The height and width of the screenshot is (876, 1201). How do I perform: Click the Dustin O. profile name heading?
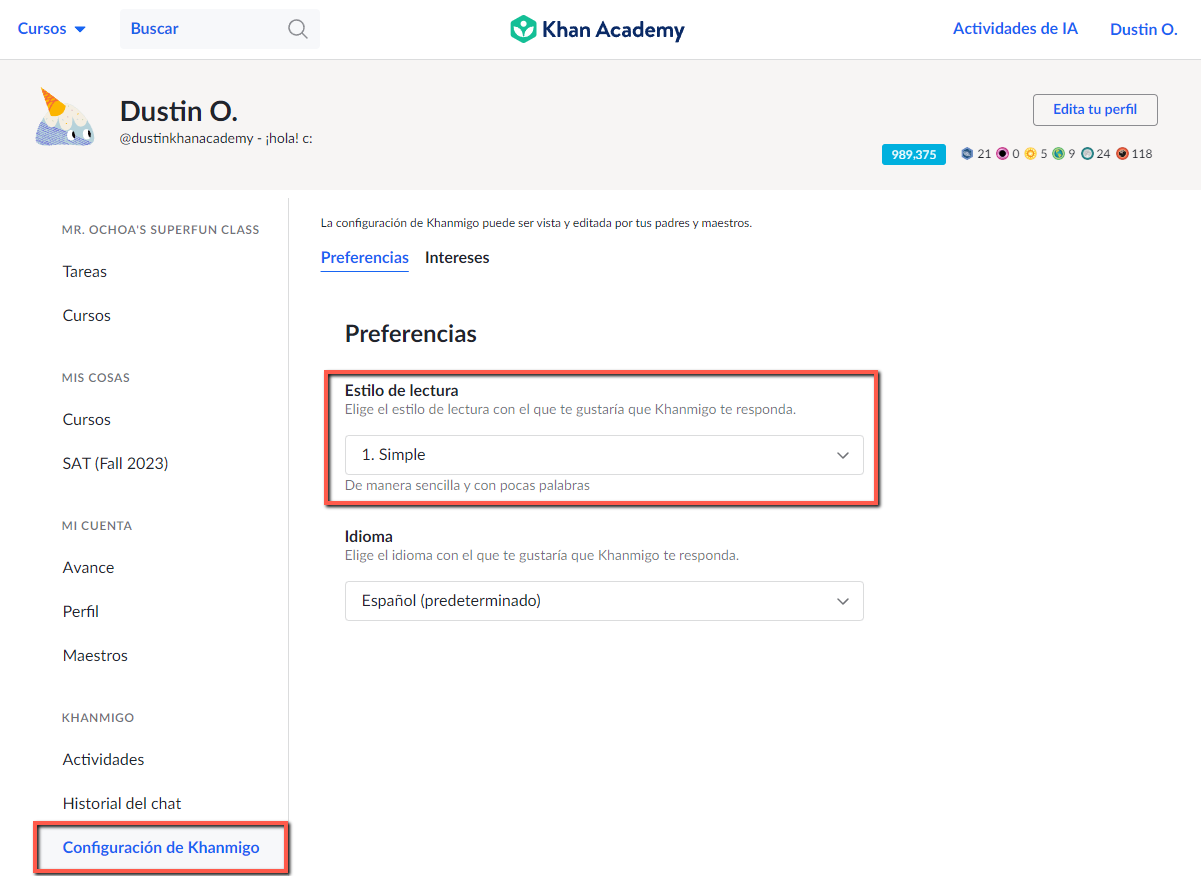point(179,111)
